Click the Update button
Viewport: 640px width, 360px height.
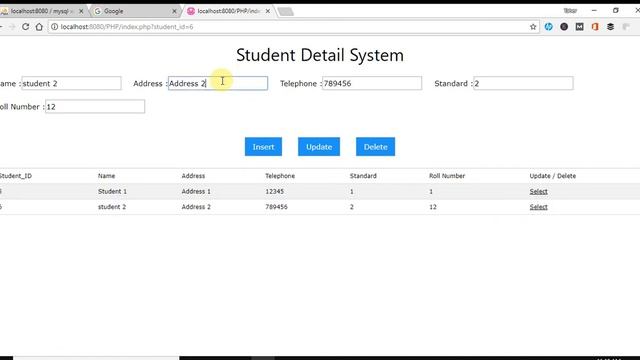coord(319,147)
